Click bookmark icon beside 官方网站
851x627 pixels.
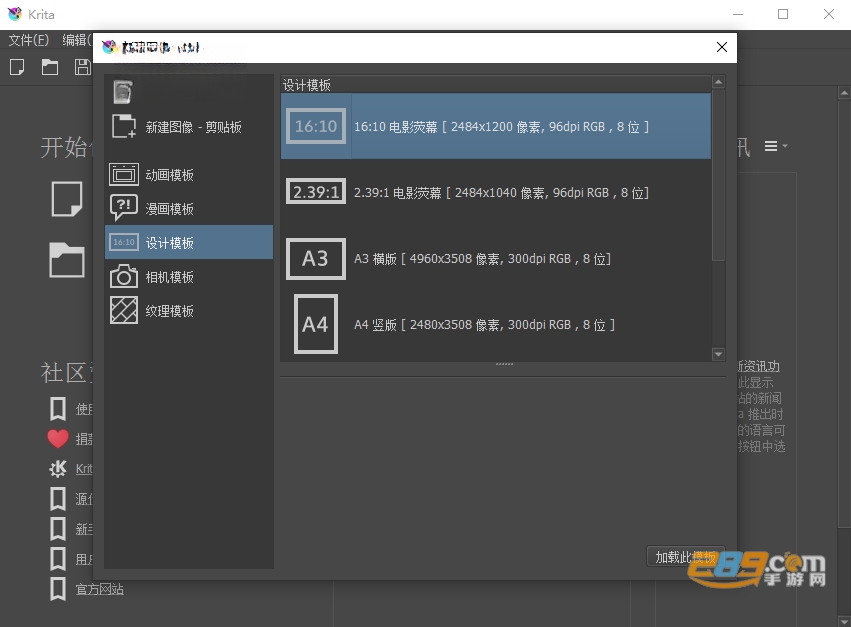tap(58, 589)
